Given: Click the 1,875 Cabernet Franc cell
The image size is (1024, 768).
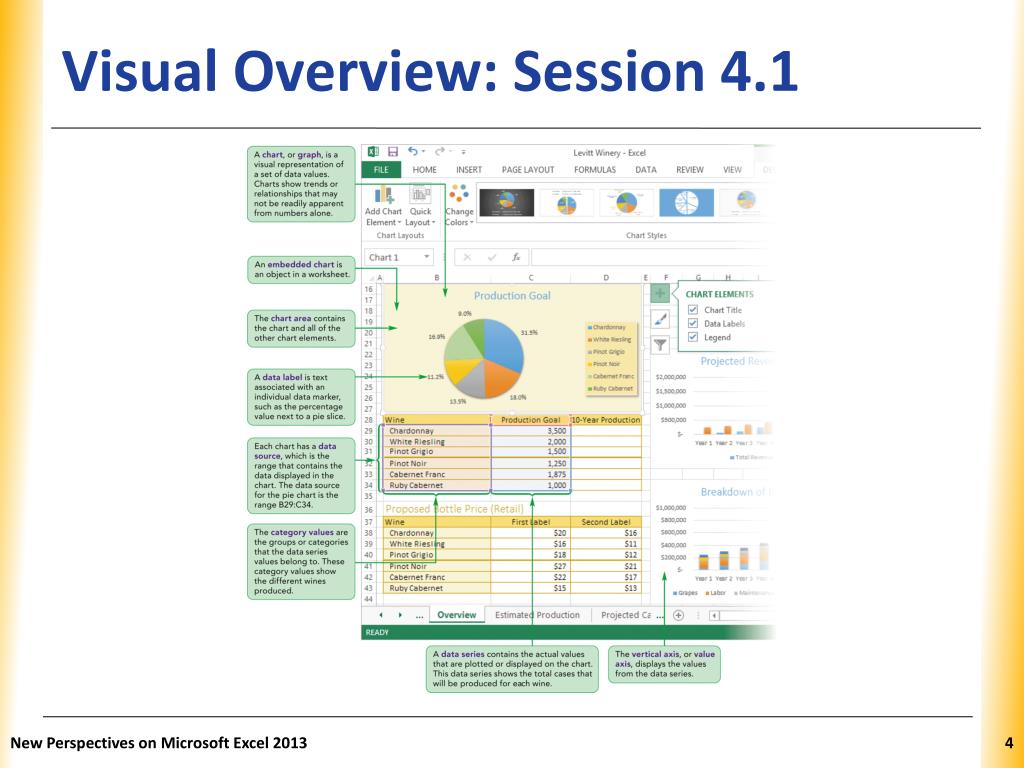Looking at the screenshot, I should pos(530,475).
